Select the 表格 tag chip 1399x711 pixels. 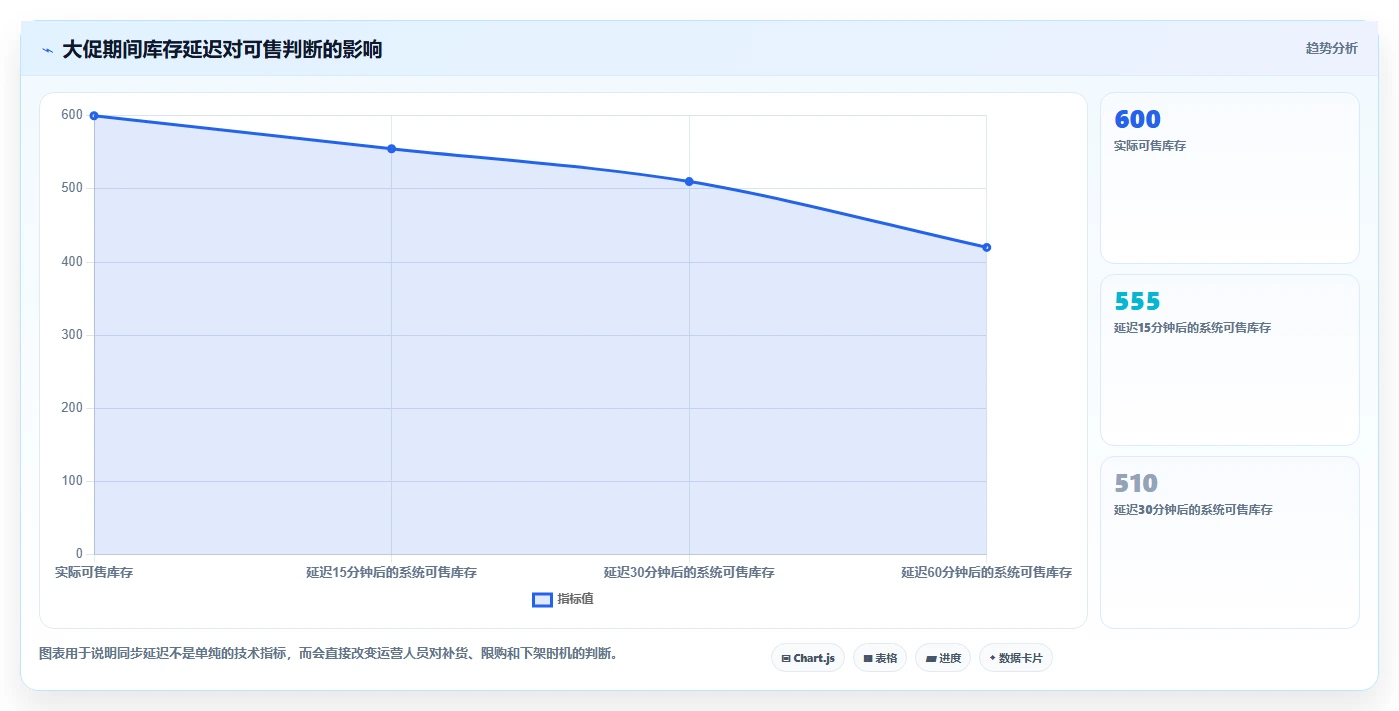point(880,658)
